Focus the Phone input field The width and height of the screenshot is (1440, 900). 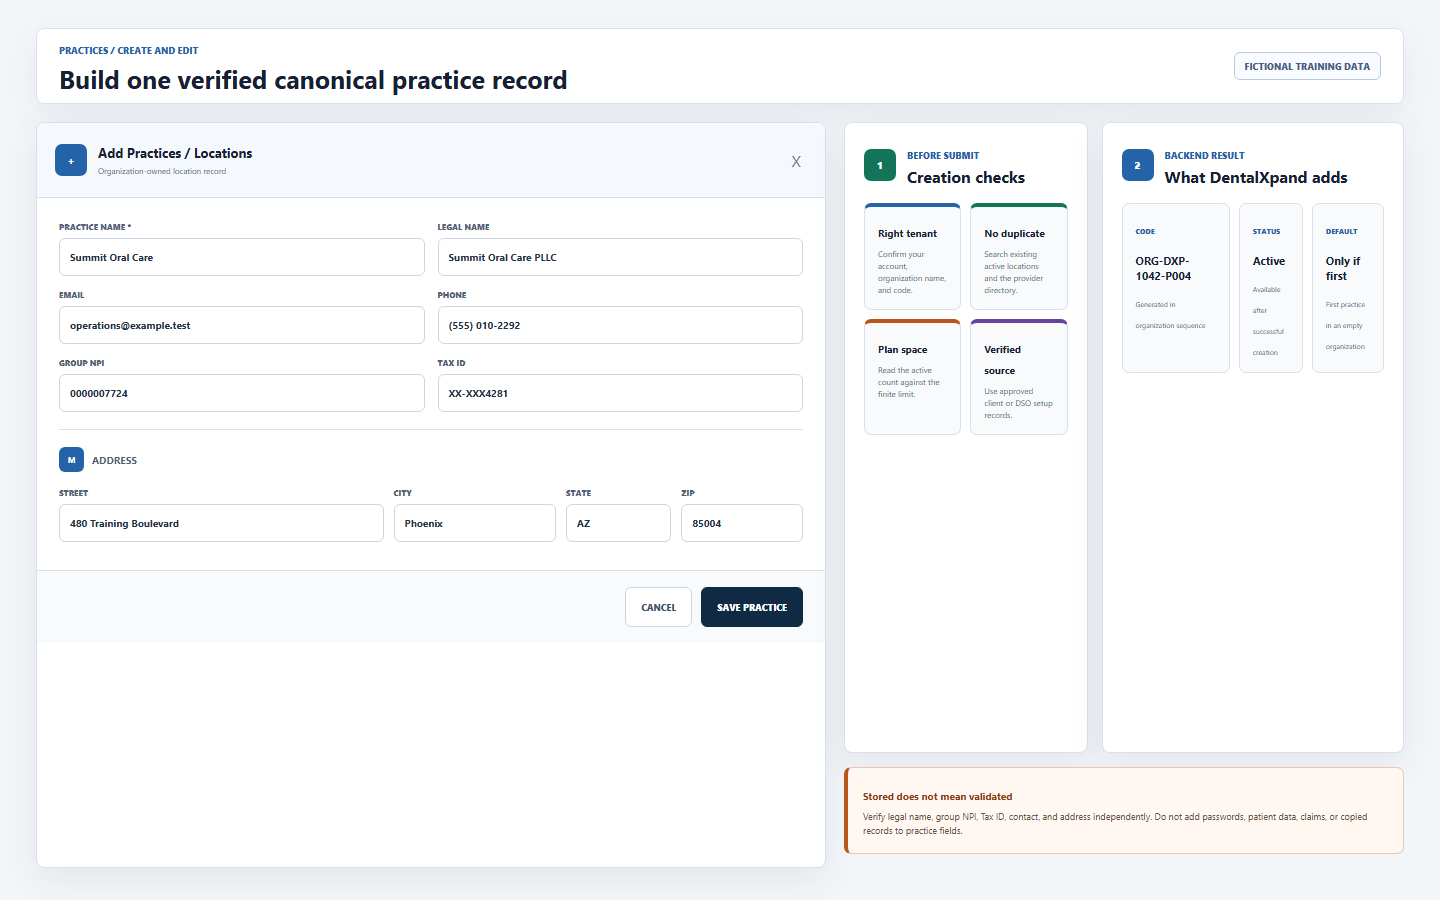click(620, 325)
